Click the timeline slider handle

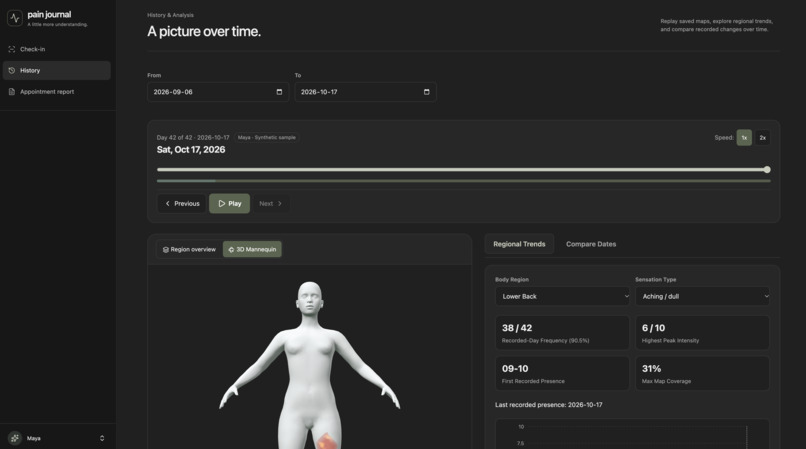point(767,170)
